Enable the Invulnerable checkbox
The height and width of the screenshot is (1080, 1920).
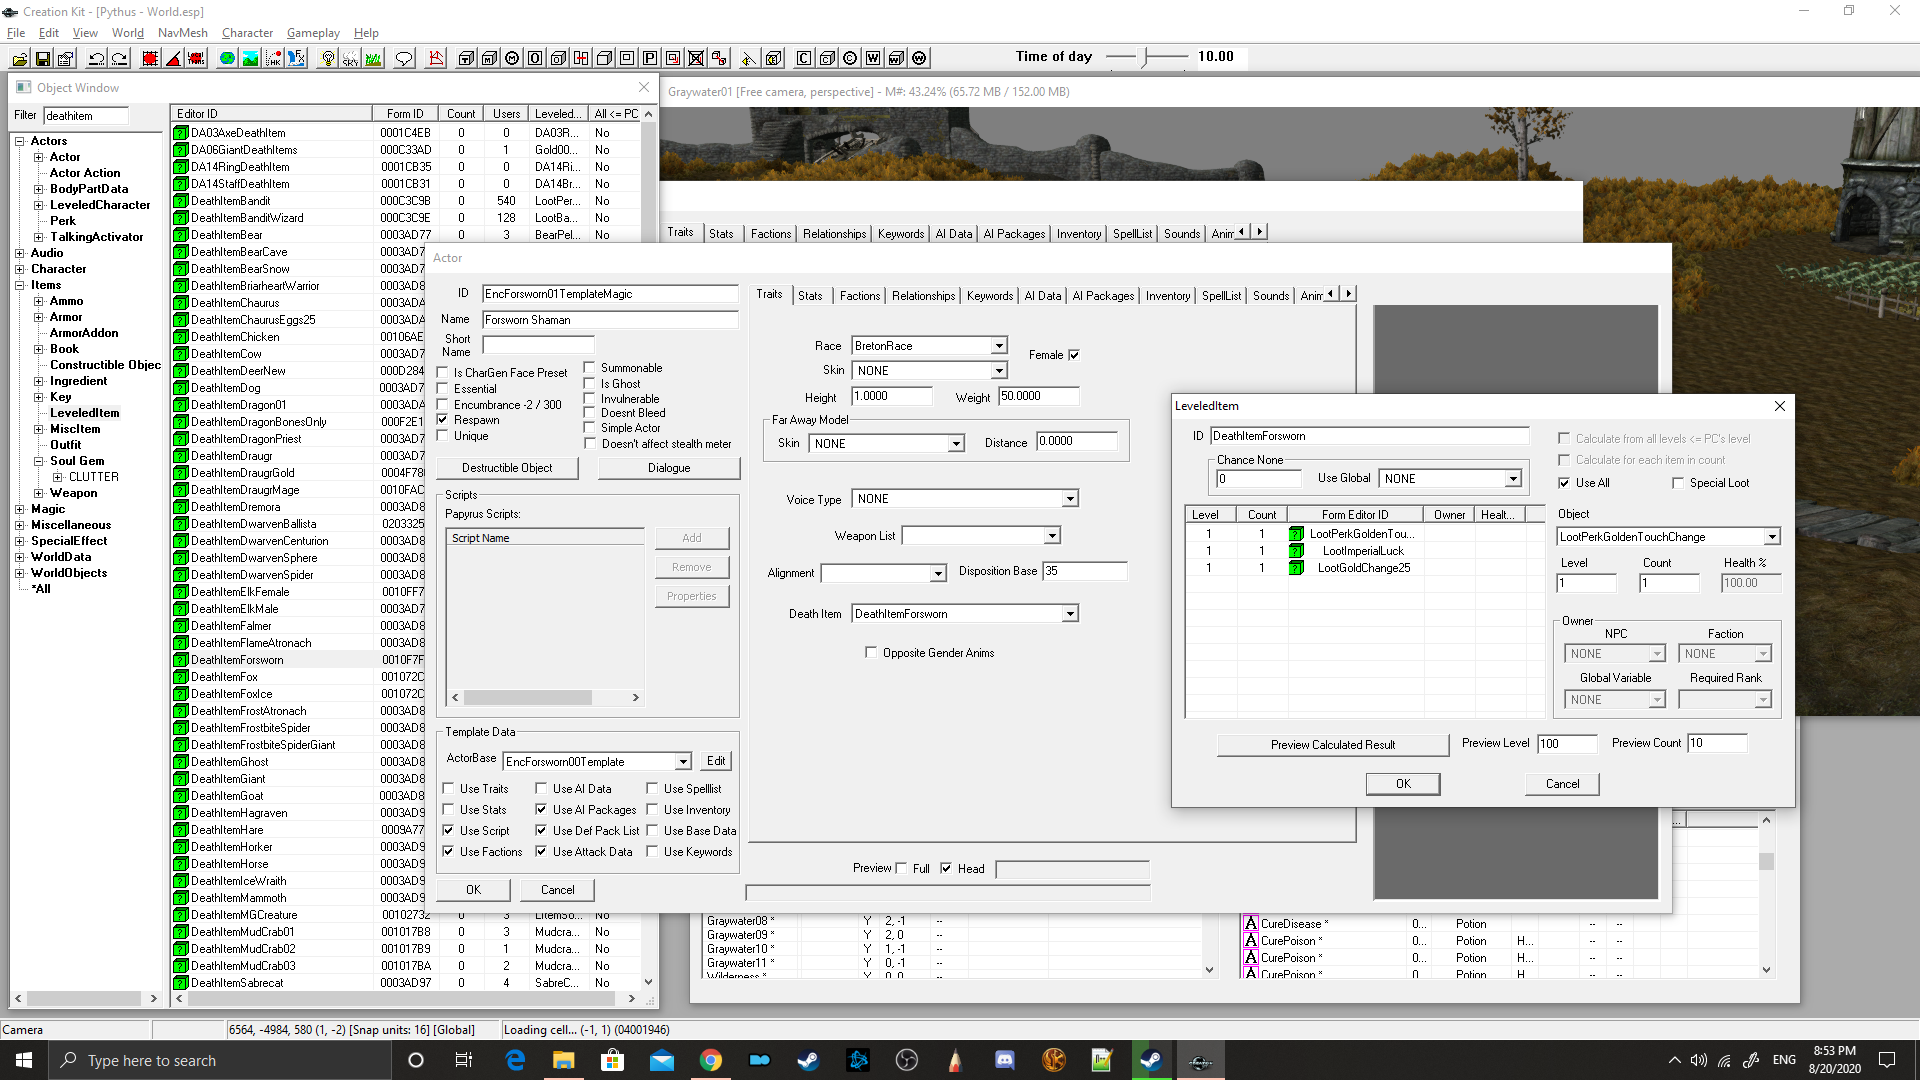(590, 398)
